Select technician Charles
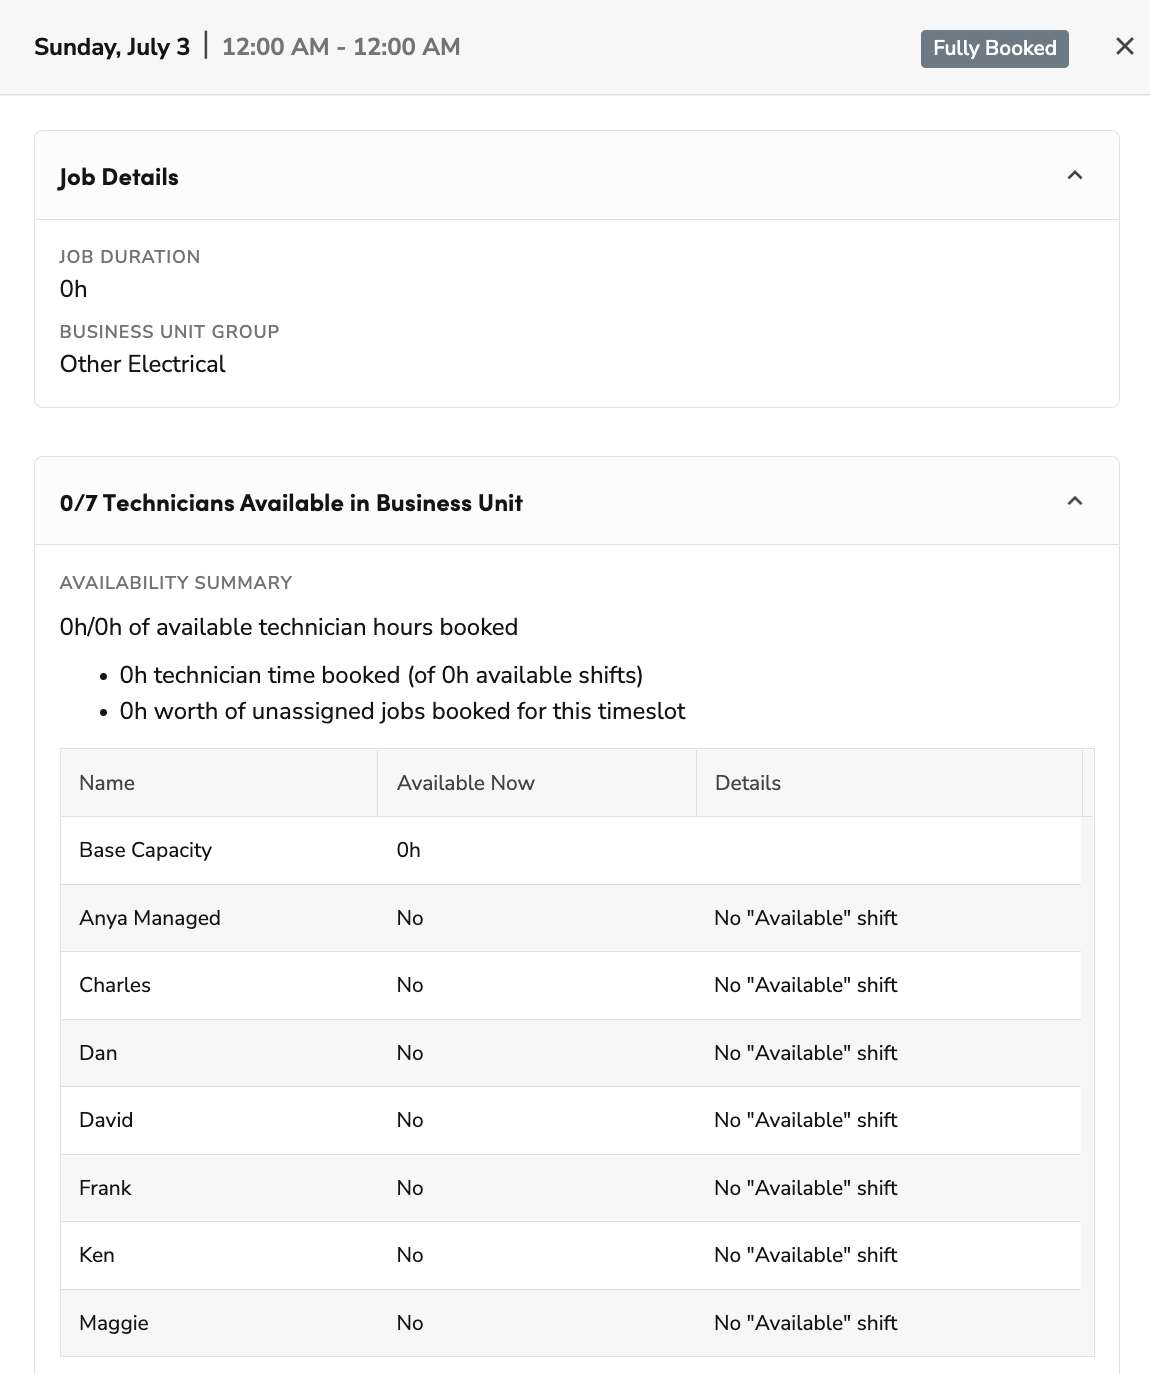1150x1374 pixels. coord(115,985)
